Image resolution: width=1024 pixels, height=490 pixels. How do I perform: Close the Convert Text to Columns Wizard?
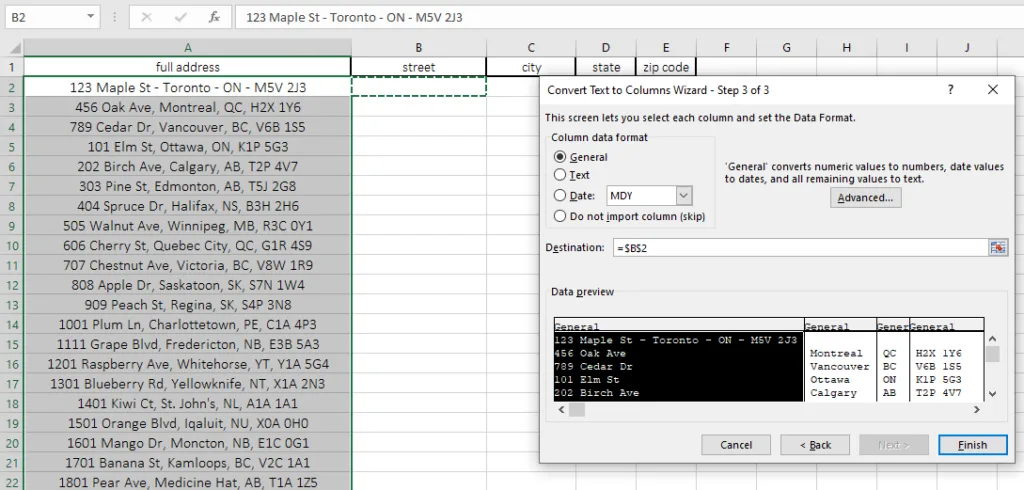click(x=993, y=90)
